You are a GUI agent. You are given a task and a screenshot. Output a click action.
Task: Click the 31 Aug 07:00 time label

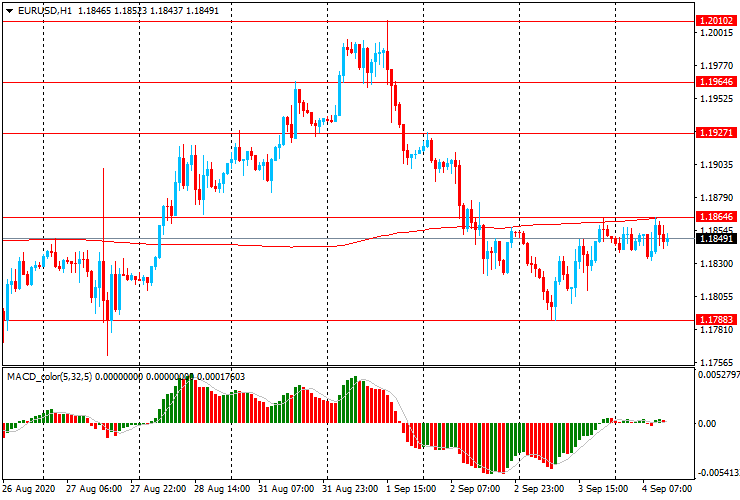(x=286, y=489)
